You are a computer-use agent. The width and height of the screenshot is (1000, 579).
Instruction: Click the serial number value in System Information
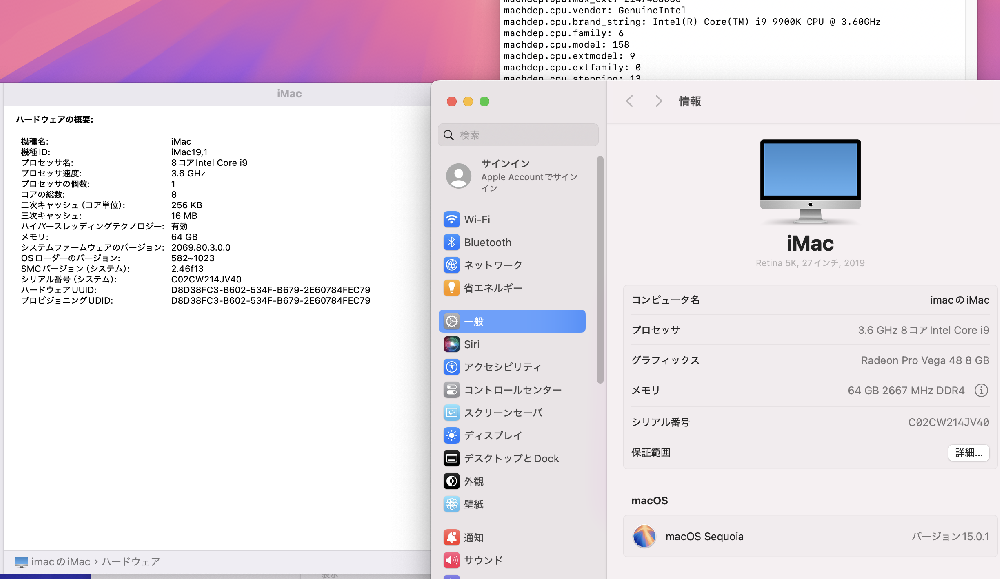point(206,279)
